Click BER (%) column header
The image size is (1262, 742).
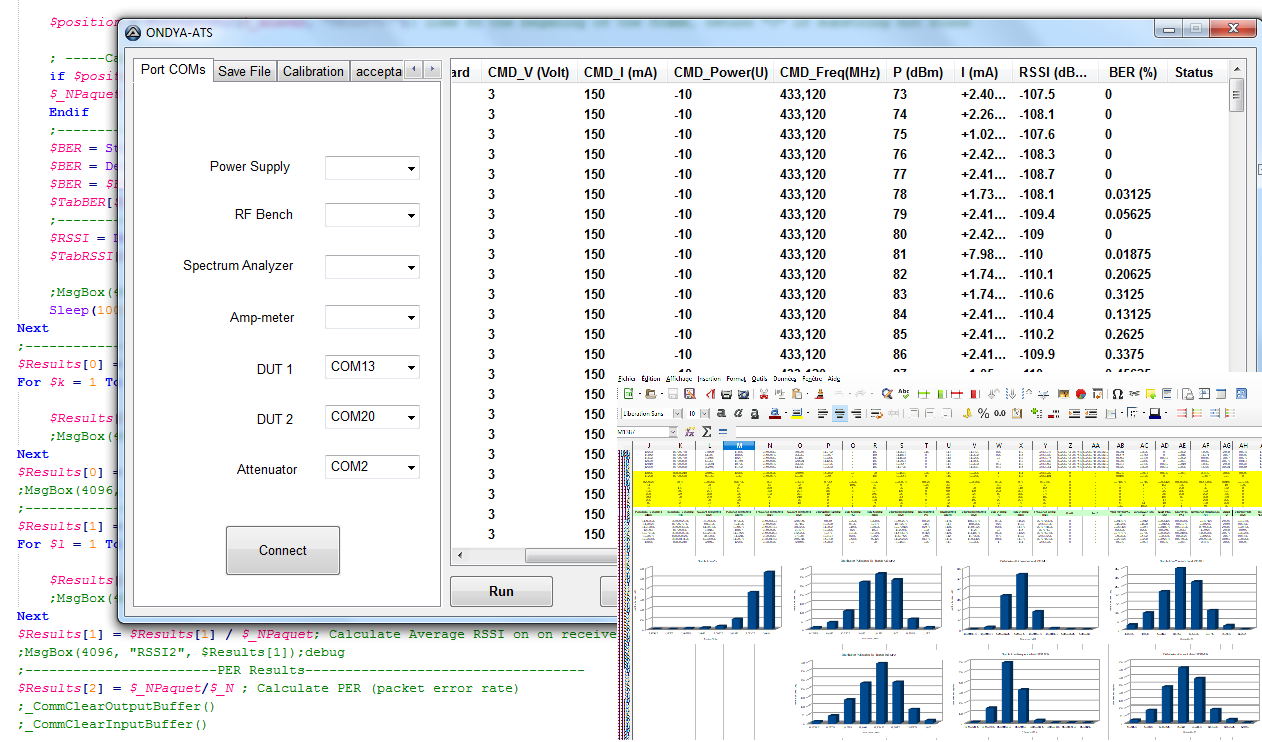point(1132,72)
